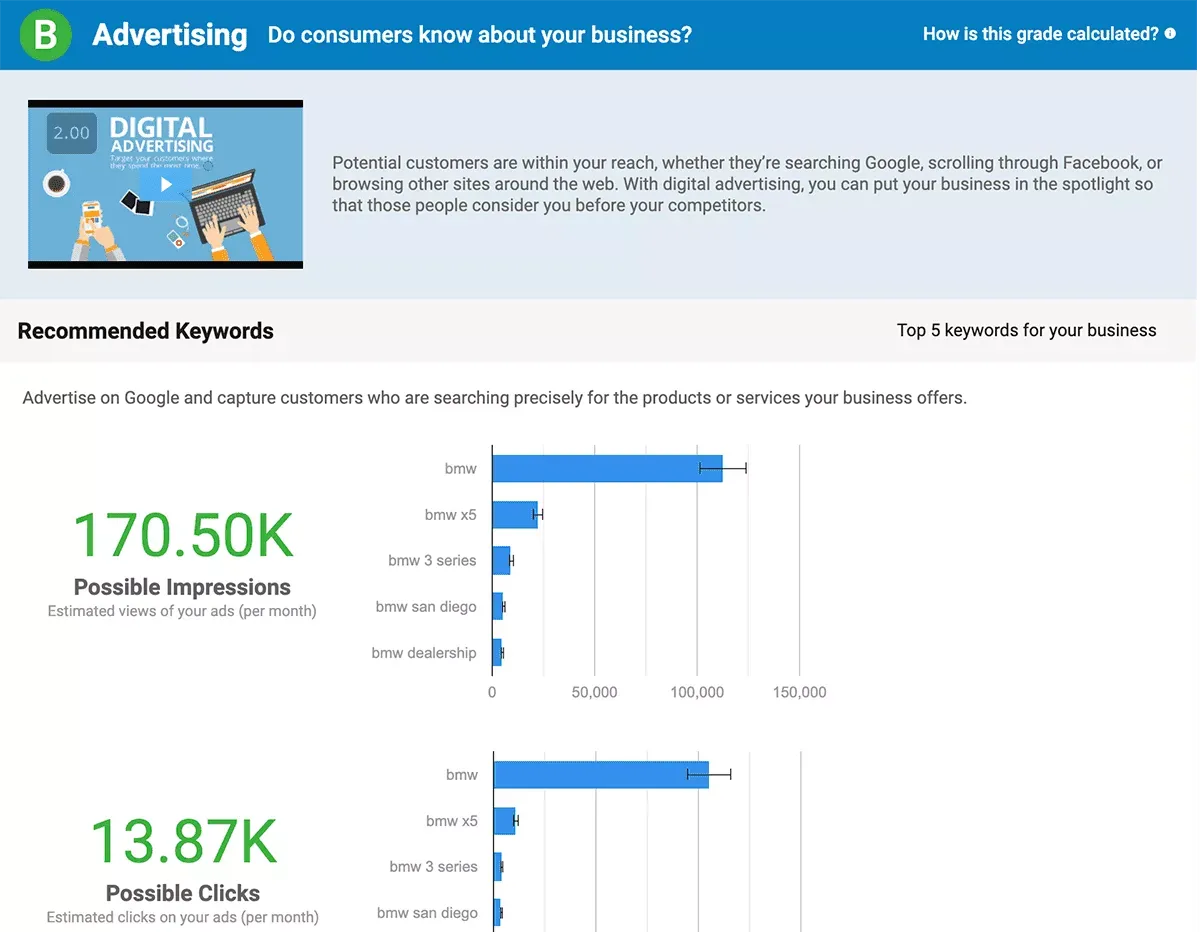Click 'Estimated clicks on your ads (per month)'
The image size is (1200, 932).
click(x=183, y=917)
